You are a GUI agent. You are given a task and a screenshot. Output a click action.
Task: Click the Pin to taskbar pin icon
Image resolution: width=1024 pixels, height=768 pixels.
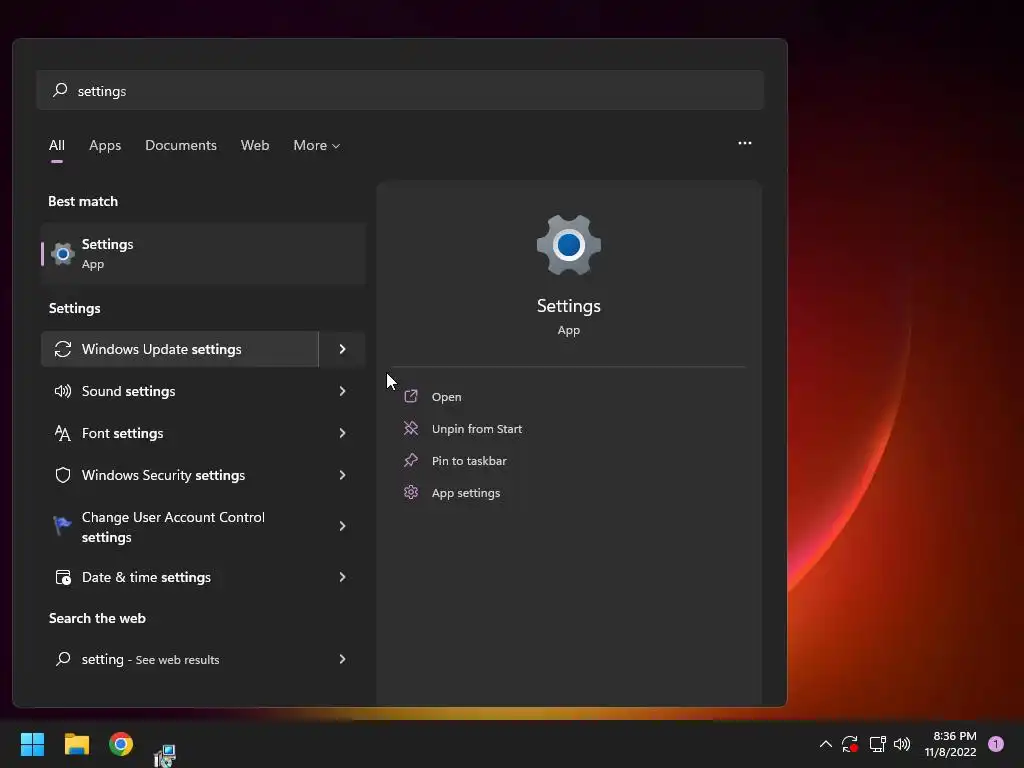tap(411, 460)
